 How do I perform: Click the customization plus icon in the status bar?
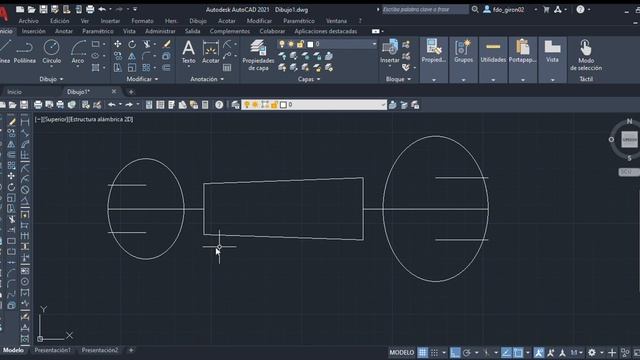[612, 353]
